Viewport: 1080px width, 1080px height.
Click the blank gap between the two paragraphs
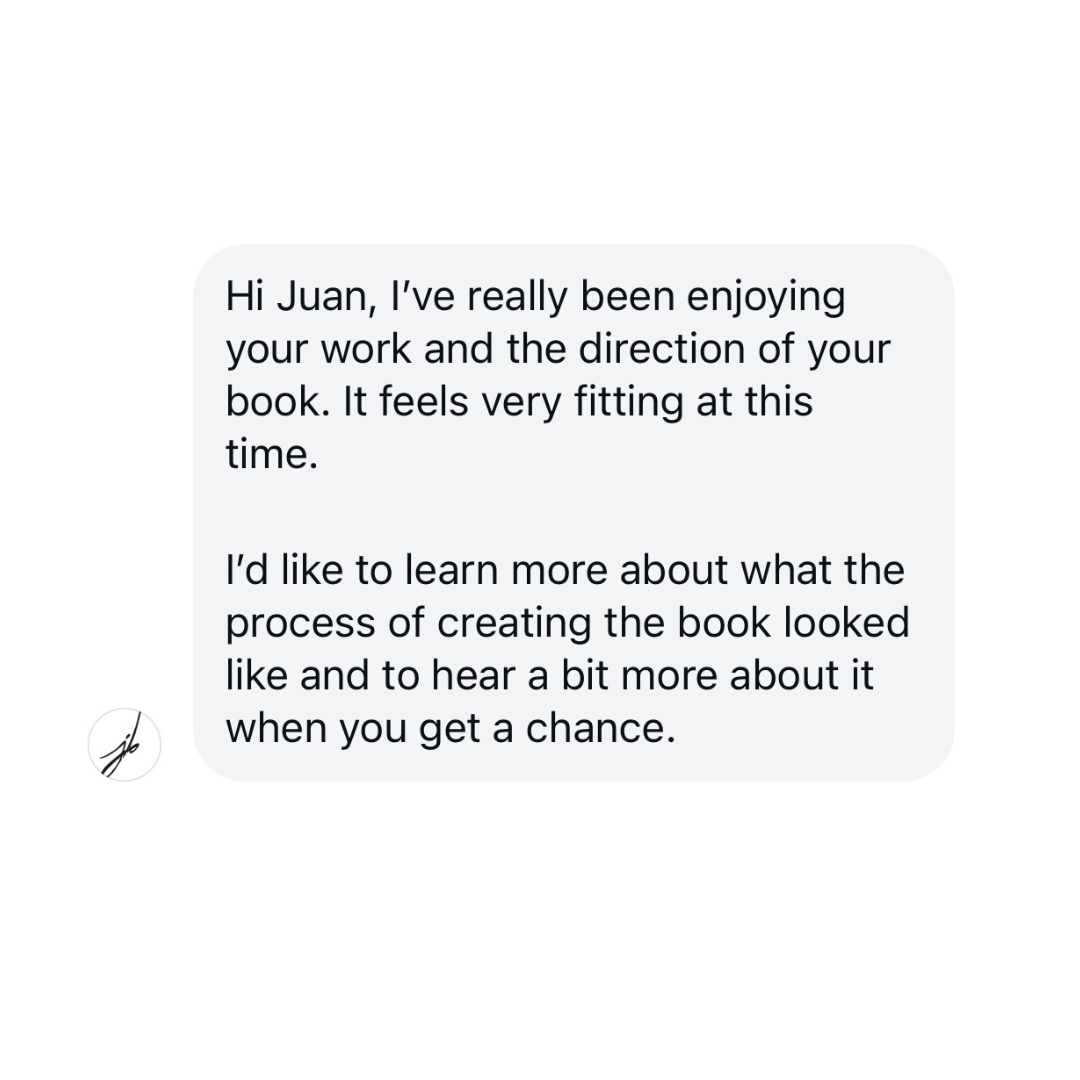pos(574,513)
